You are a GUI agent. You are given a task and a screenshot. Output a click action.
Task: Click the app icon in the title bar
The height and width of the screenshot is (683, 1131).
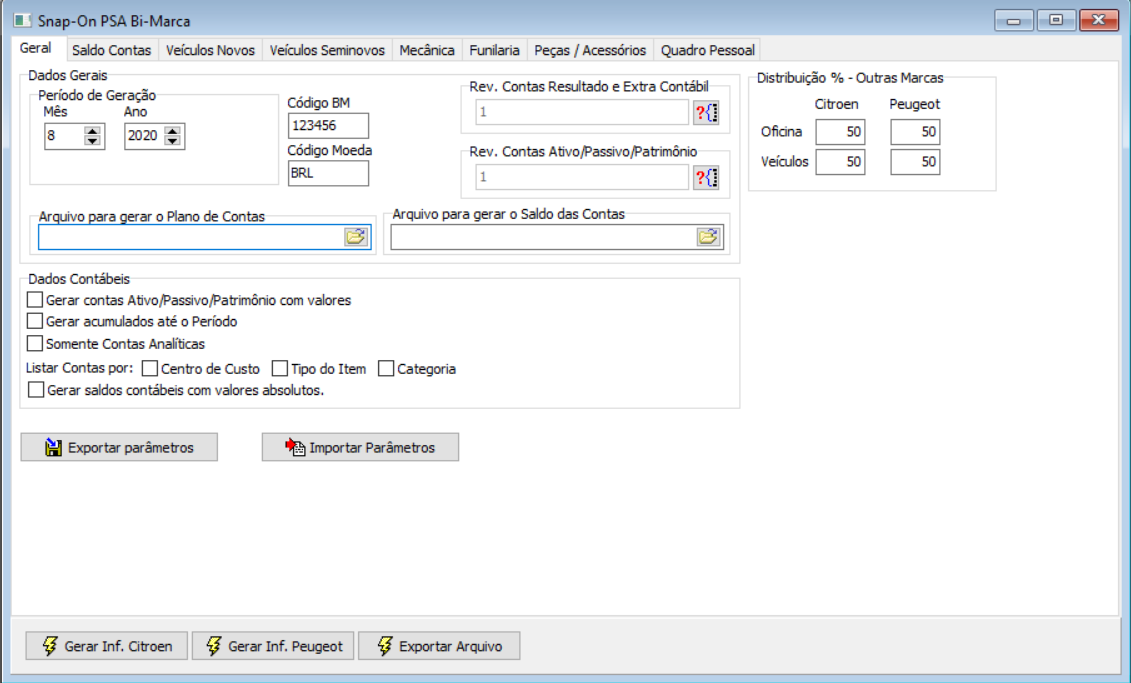click(22, 20)
